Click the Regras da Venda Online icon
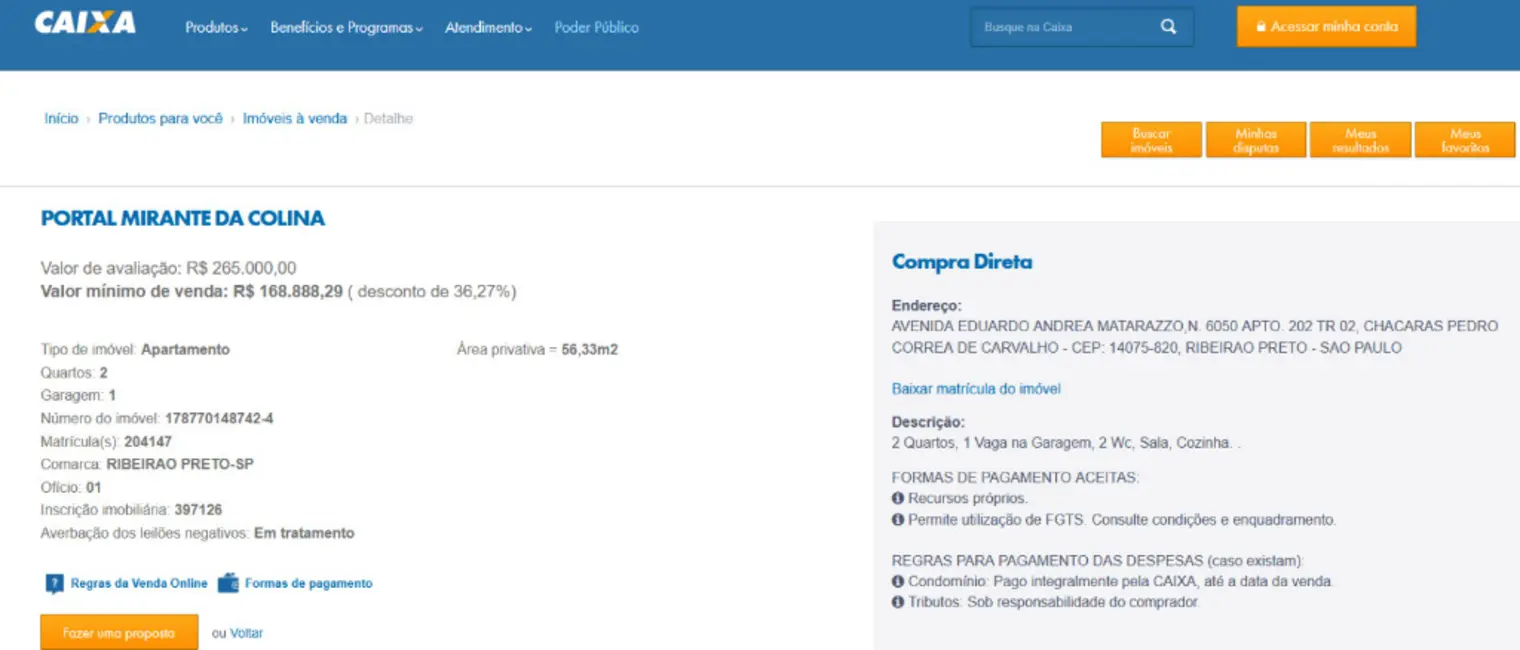The height and width of the screenshot is (650, 1520). point(54,584)
